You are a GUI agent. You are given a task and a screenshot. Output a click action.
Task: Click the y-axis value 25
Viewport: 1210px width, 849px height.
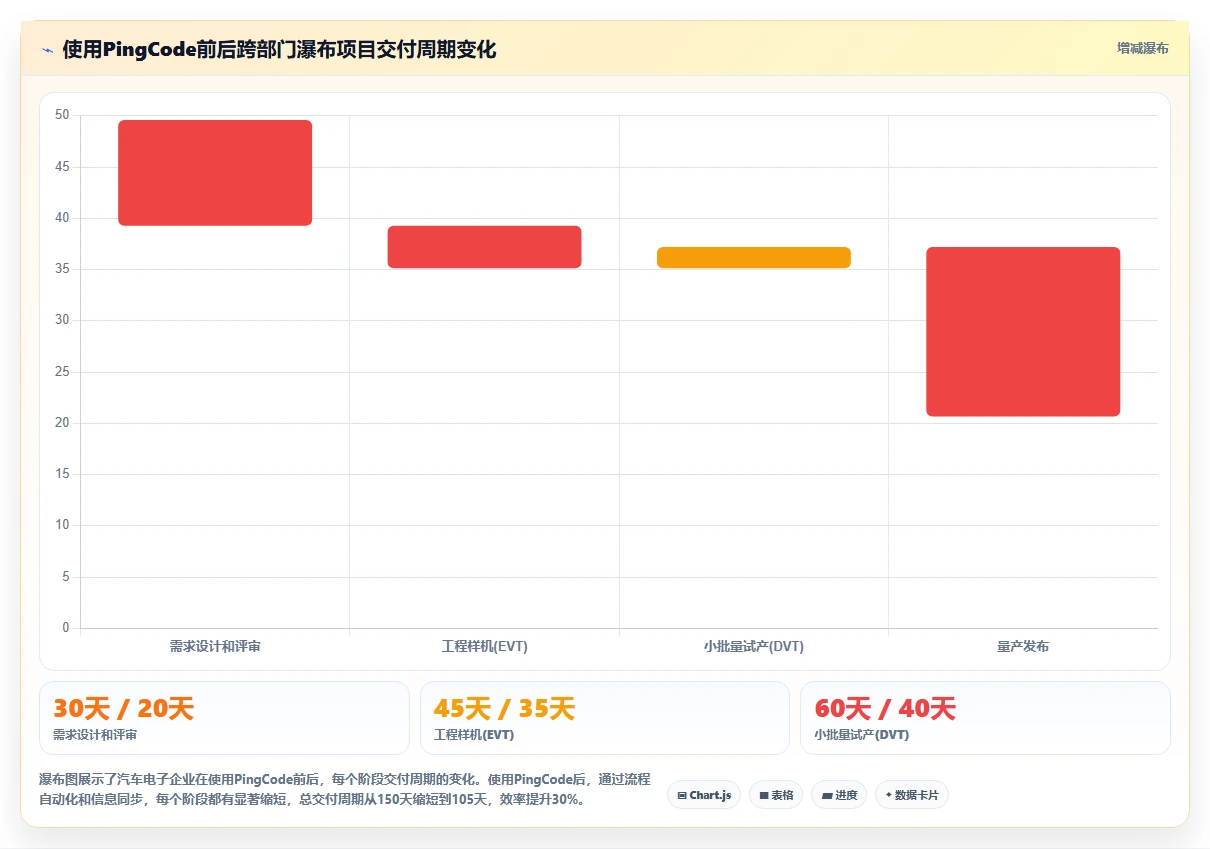[x=62, y=372]
